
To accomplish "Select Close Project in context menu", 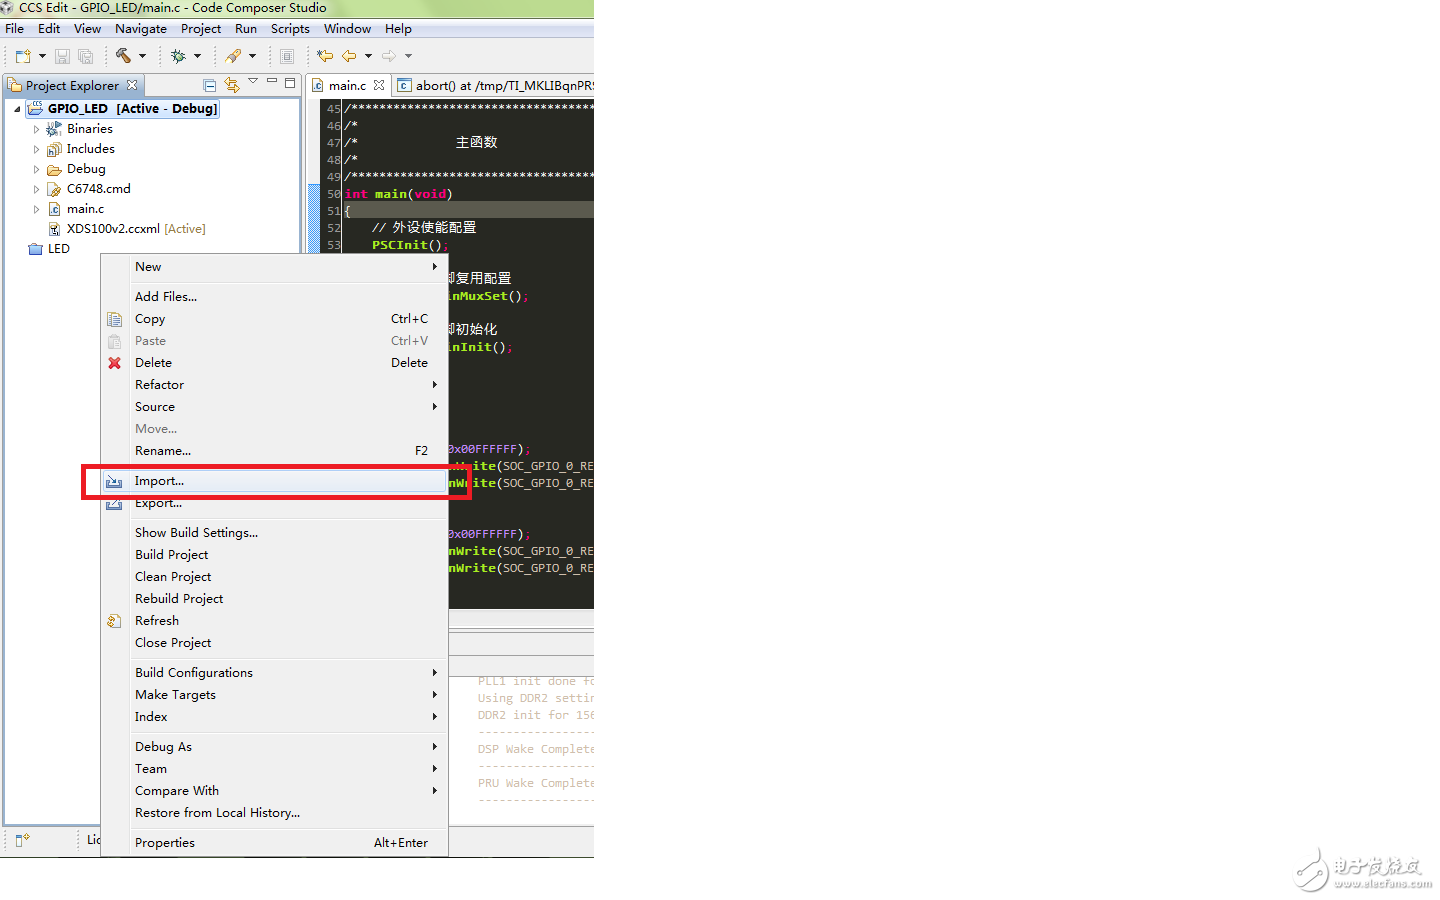I will click(274, 643).
